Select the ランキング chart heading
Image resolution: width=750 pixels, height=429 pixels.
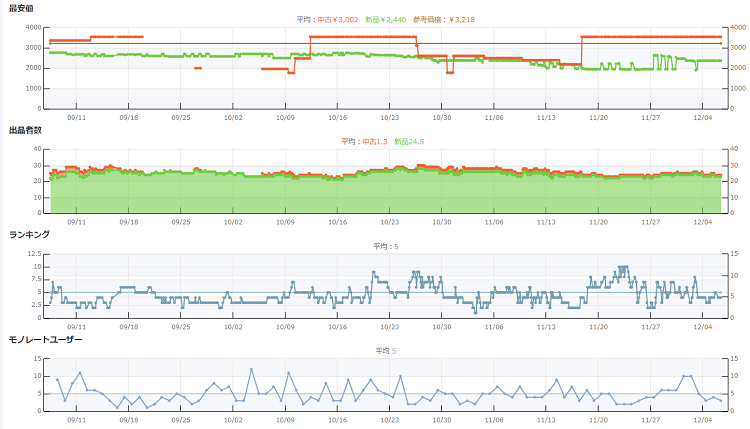[x=28, y=234]
